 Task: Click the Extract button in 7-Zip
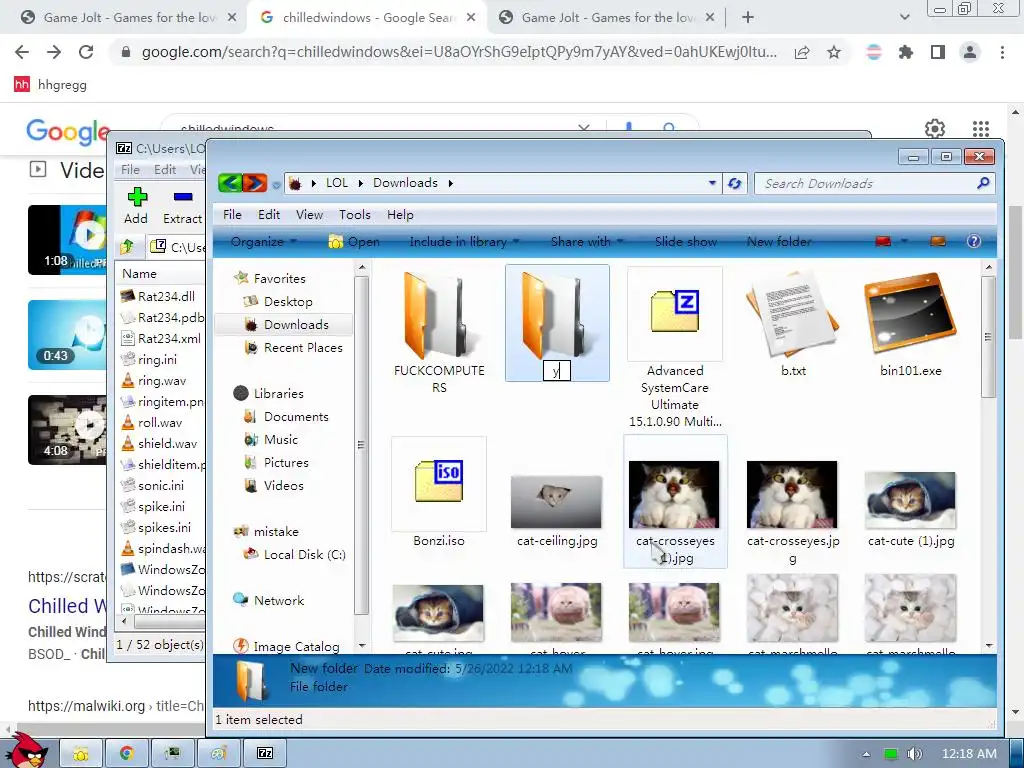click(182, 206)
